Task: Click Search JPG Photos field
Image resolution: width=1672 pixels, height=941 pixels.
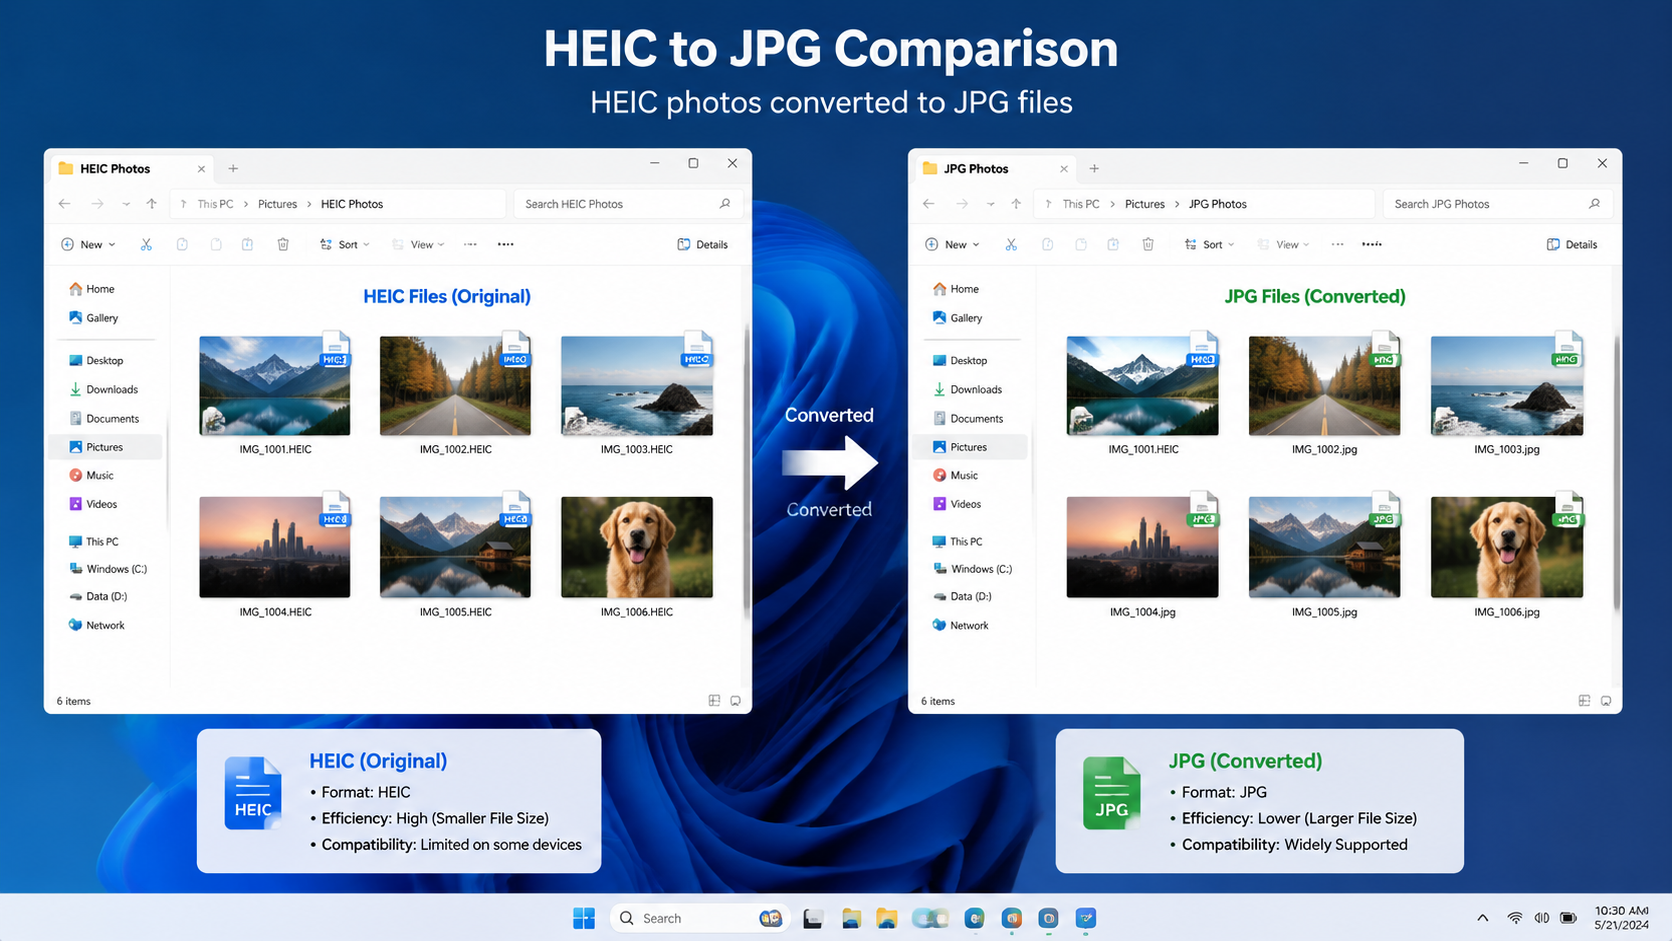Action: [1496, 204]
